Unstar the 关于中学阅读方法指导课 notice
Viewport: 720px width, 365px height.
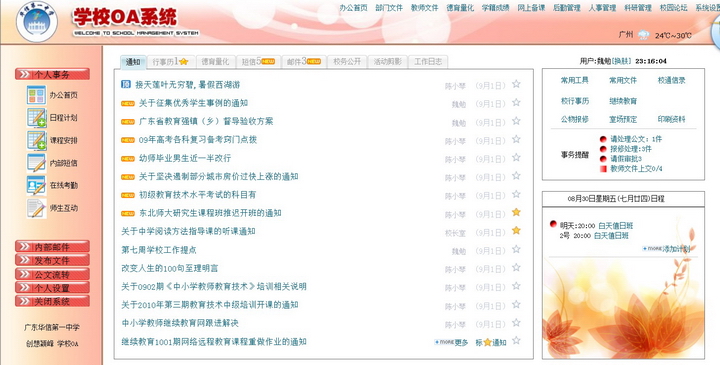516,230
